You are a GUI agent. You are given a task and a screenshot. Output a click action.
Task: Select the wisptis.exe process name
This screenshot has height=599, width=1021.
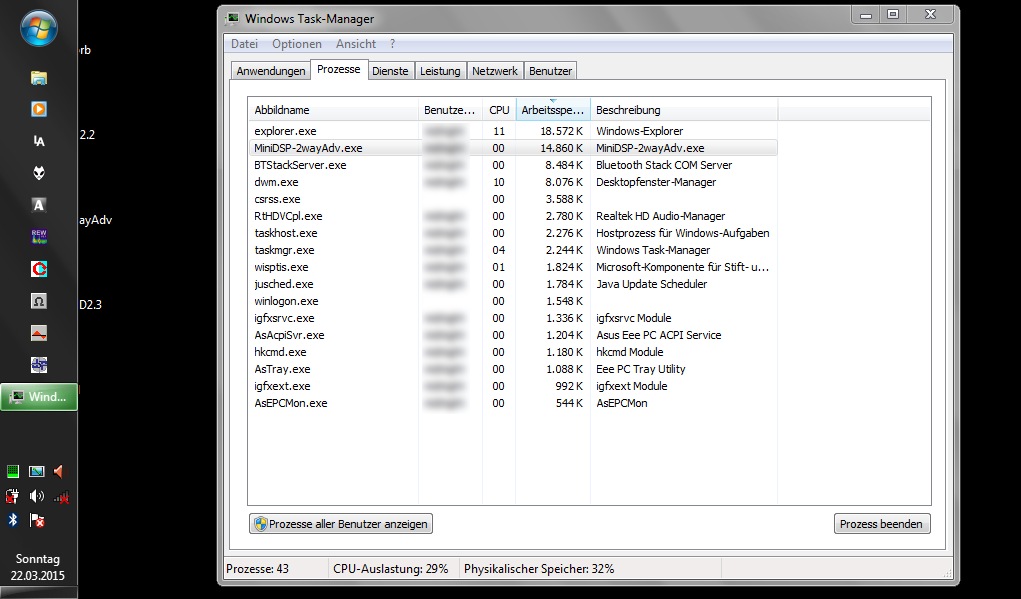281,267
